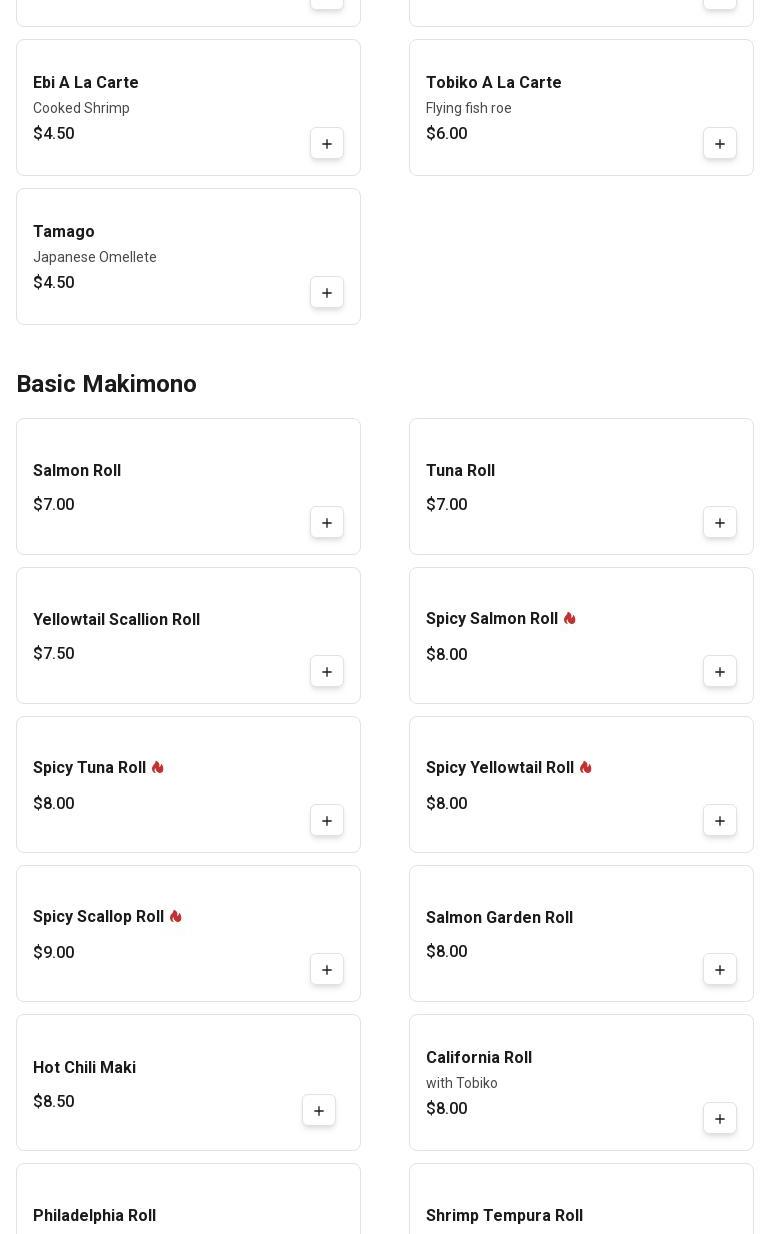Select the Tamago item name
Screen dimensions: 770x1234
coord(64,232)
